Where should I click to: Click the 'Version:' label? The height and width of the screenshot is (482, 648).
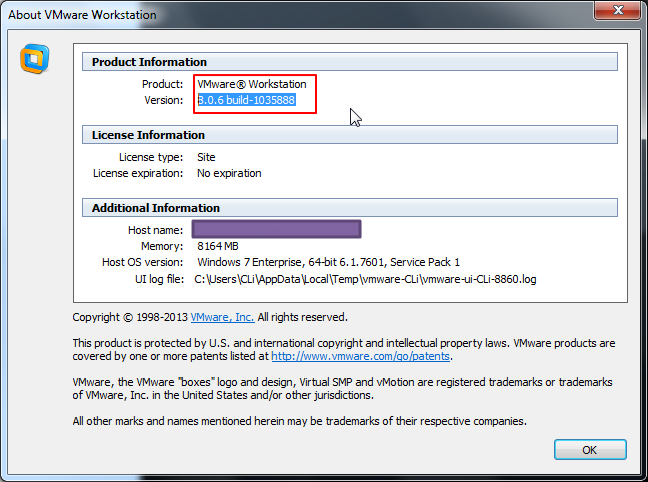pos(164,100)
